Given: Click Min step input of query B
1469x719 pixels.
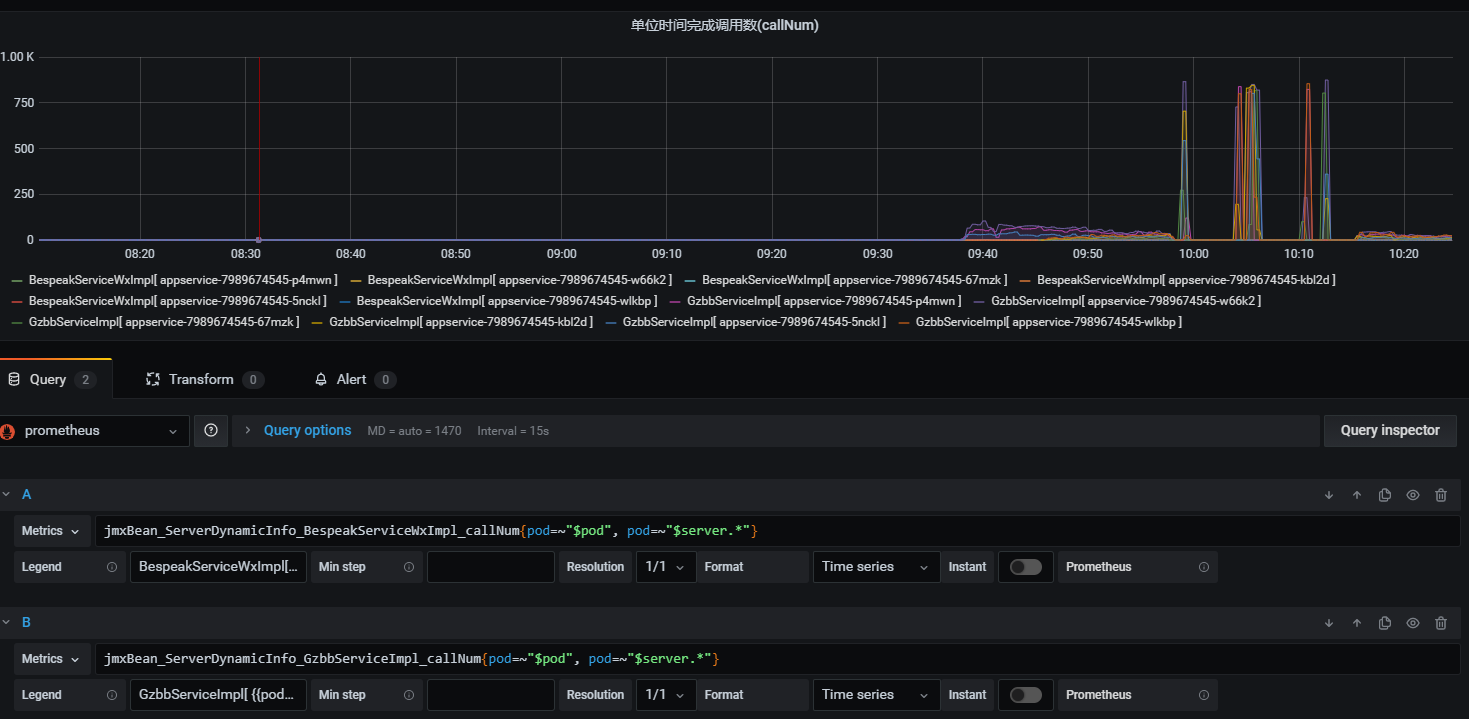Looking at the screenshot, I should pyautogui.click(x=490, y=695).
